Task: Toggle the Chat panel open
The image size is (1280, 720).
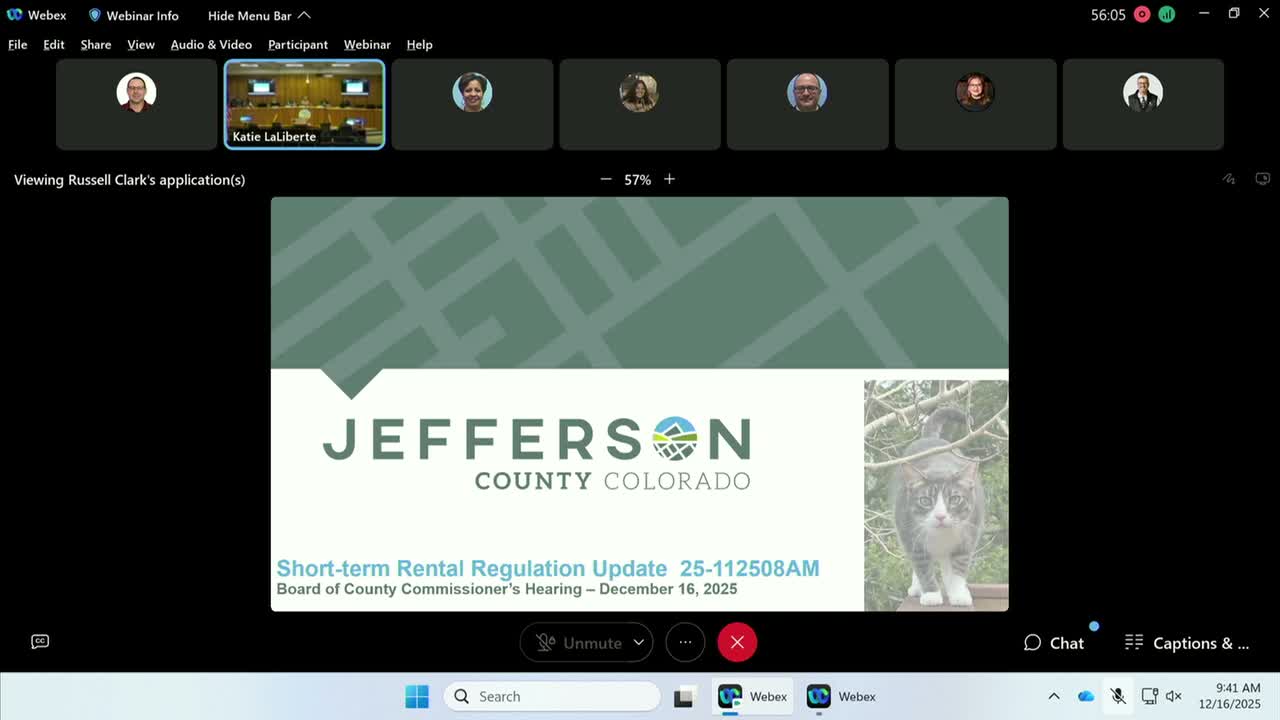Action: click(x=1054, y=643)
